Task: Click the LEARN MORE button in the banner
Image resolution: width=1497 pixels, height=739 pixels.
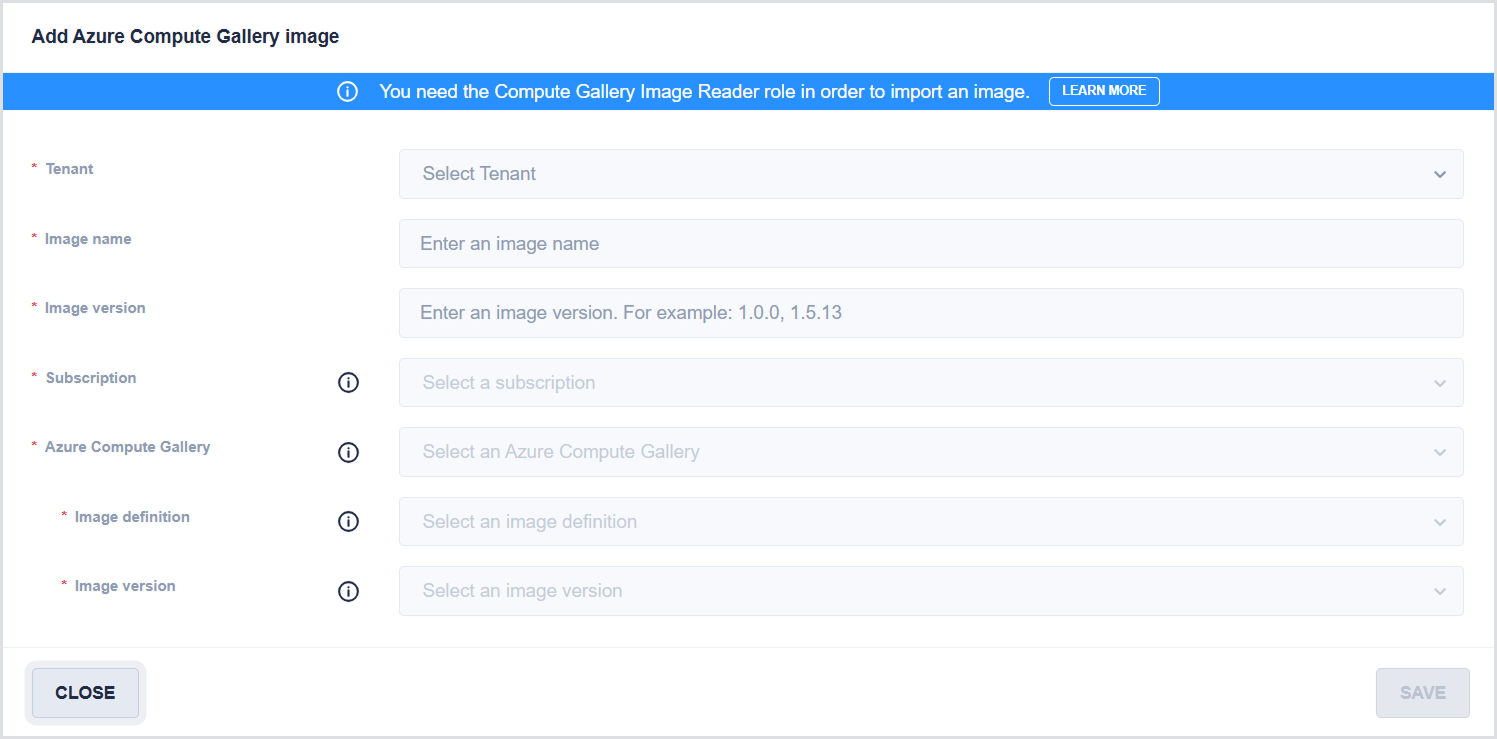Action: [x=1103, y=91]
